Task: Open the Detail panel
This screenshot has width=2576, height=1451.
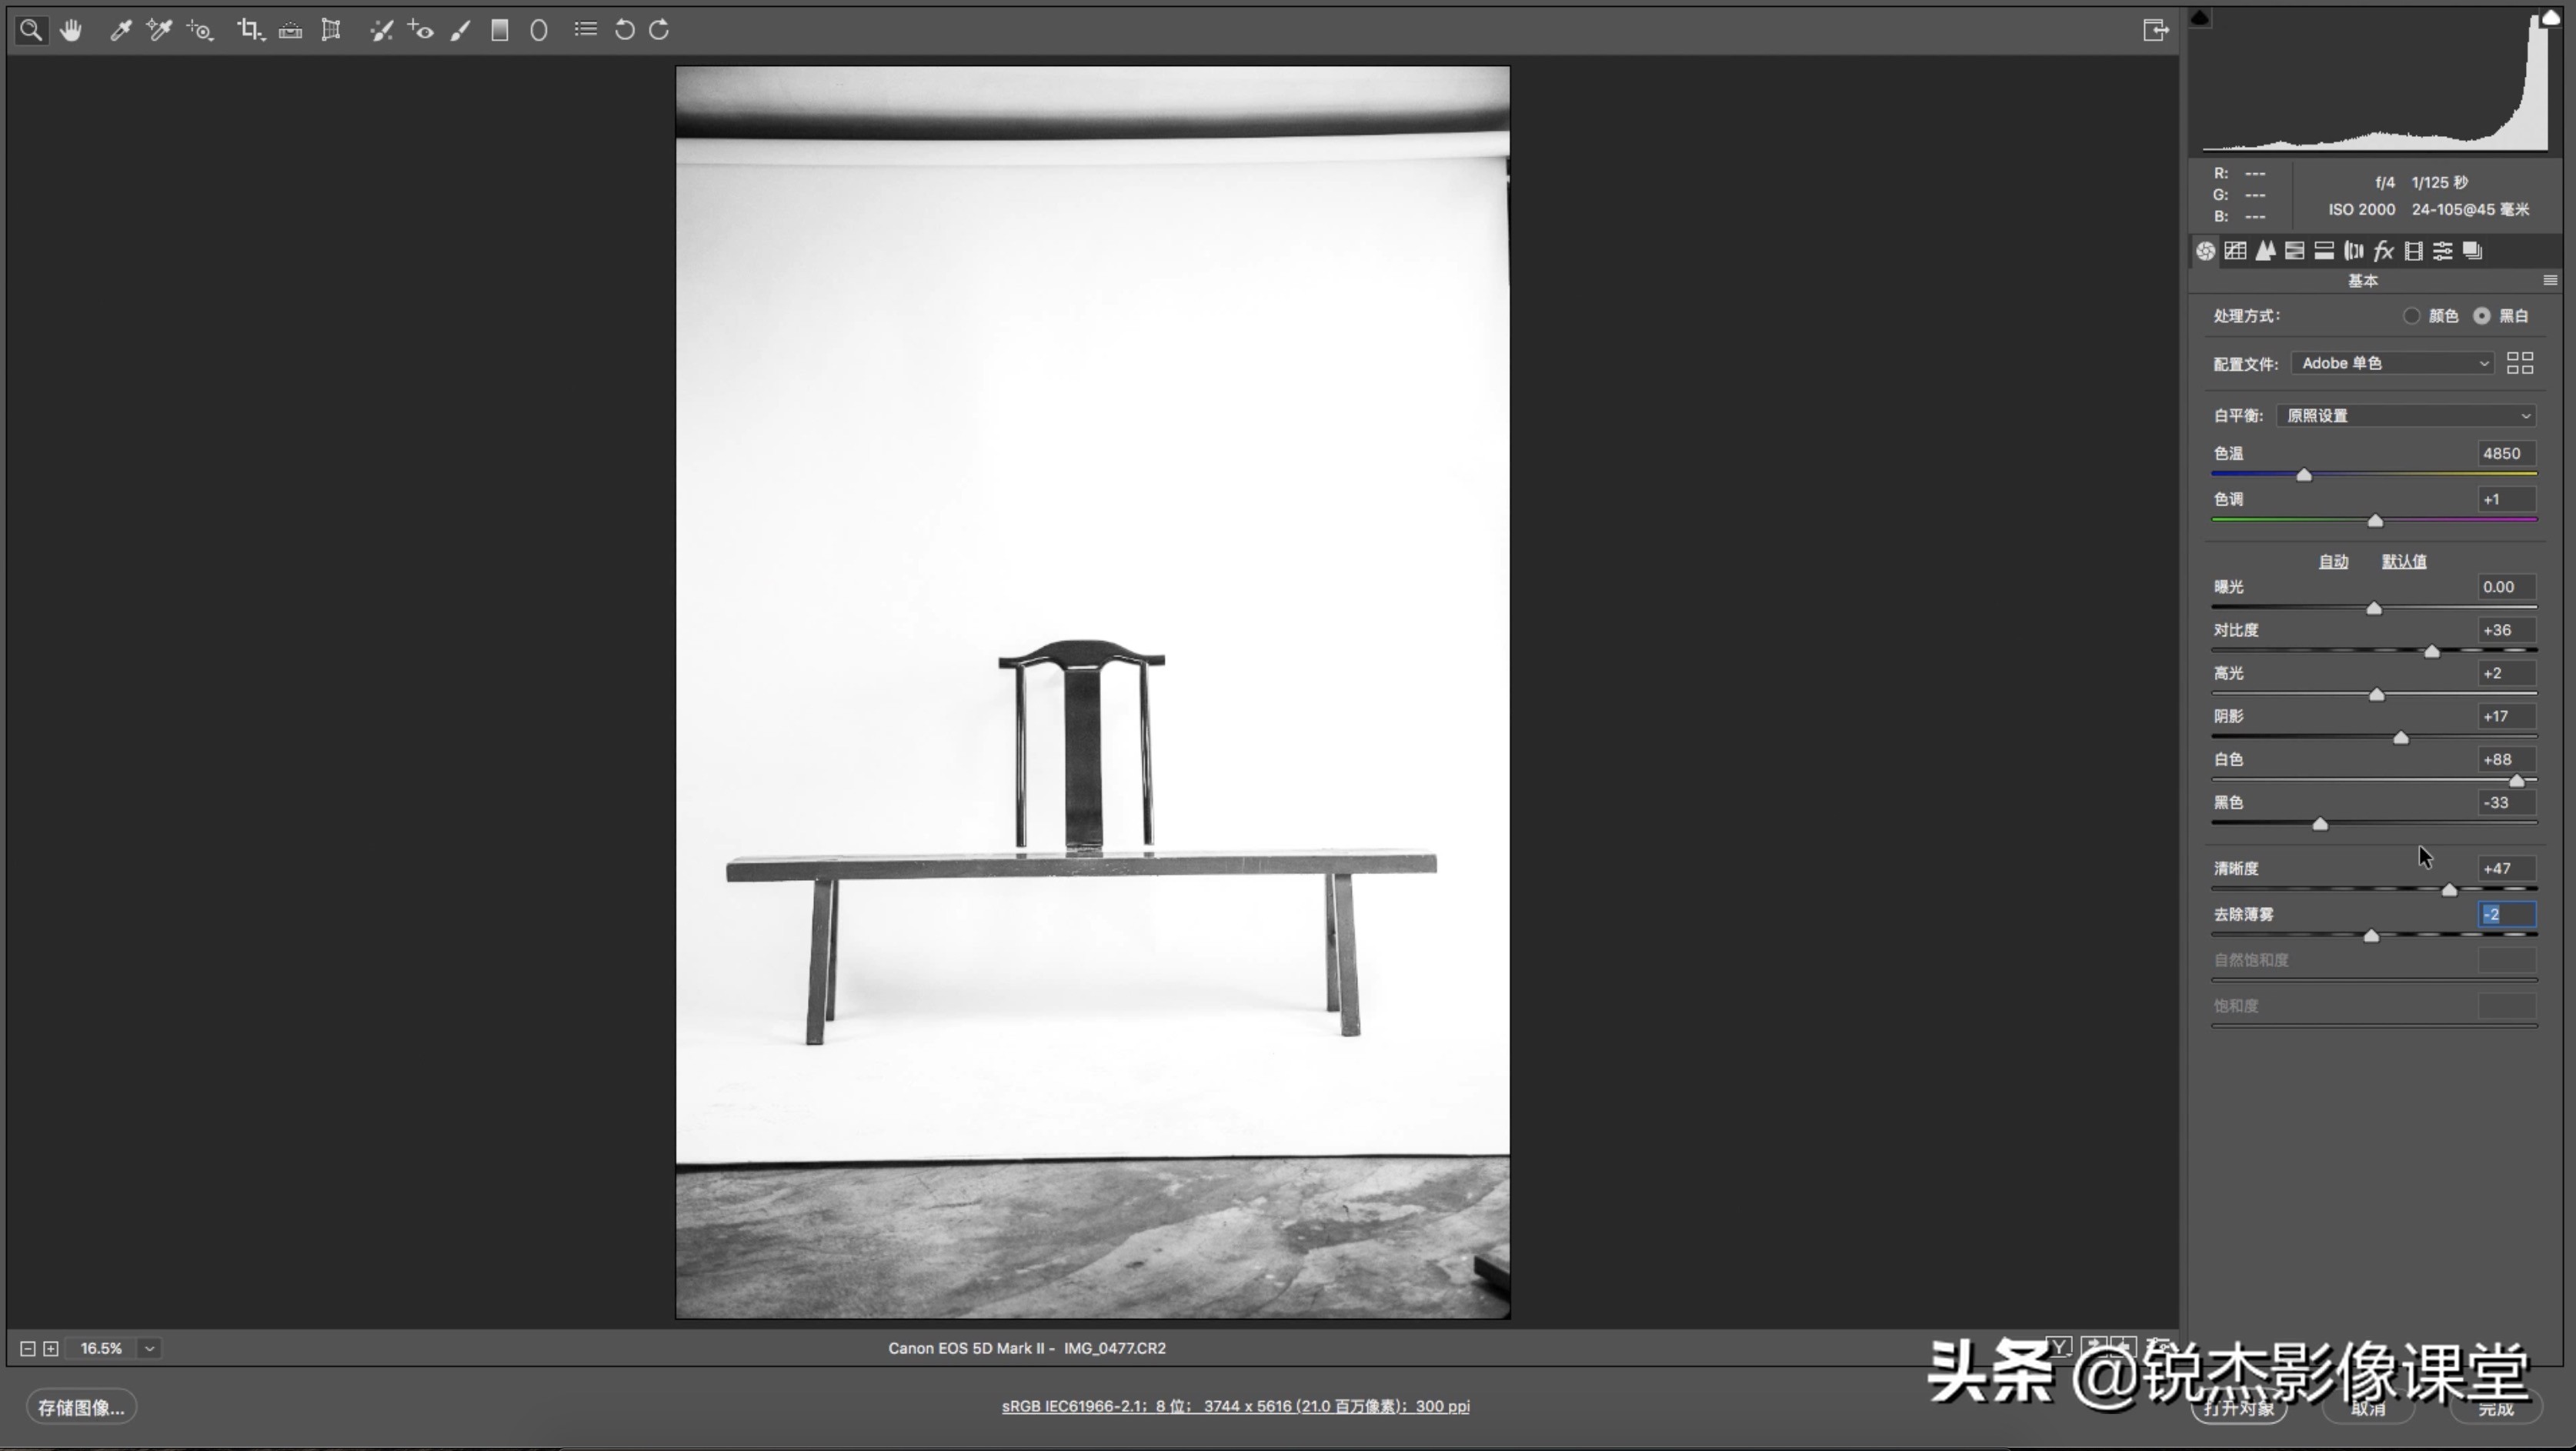Action: [x=2266, y=250]
